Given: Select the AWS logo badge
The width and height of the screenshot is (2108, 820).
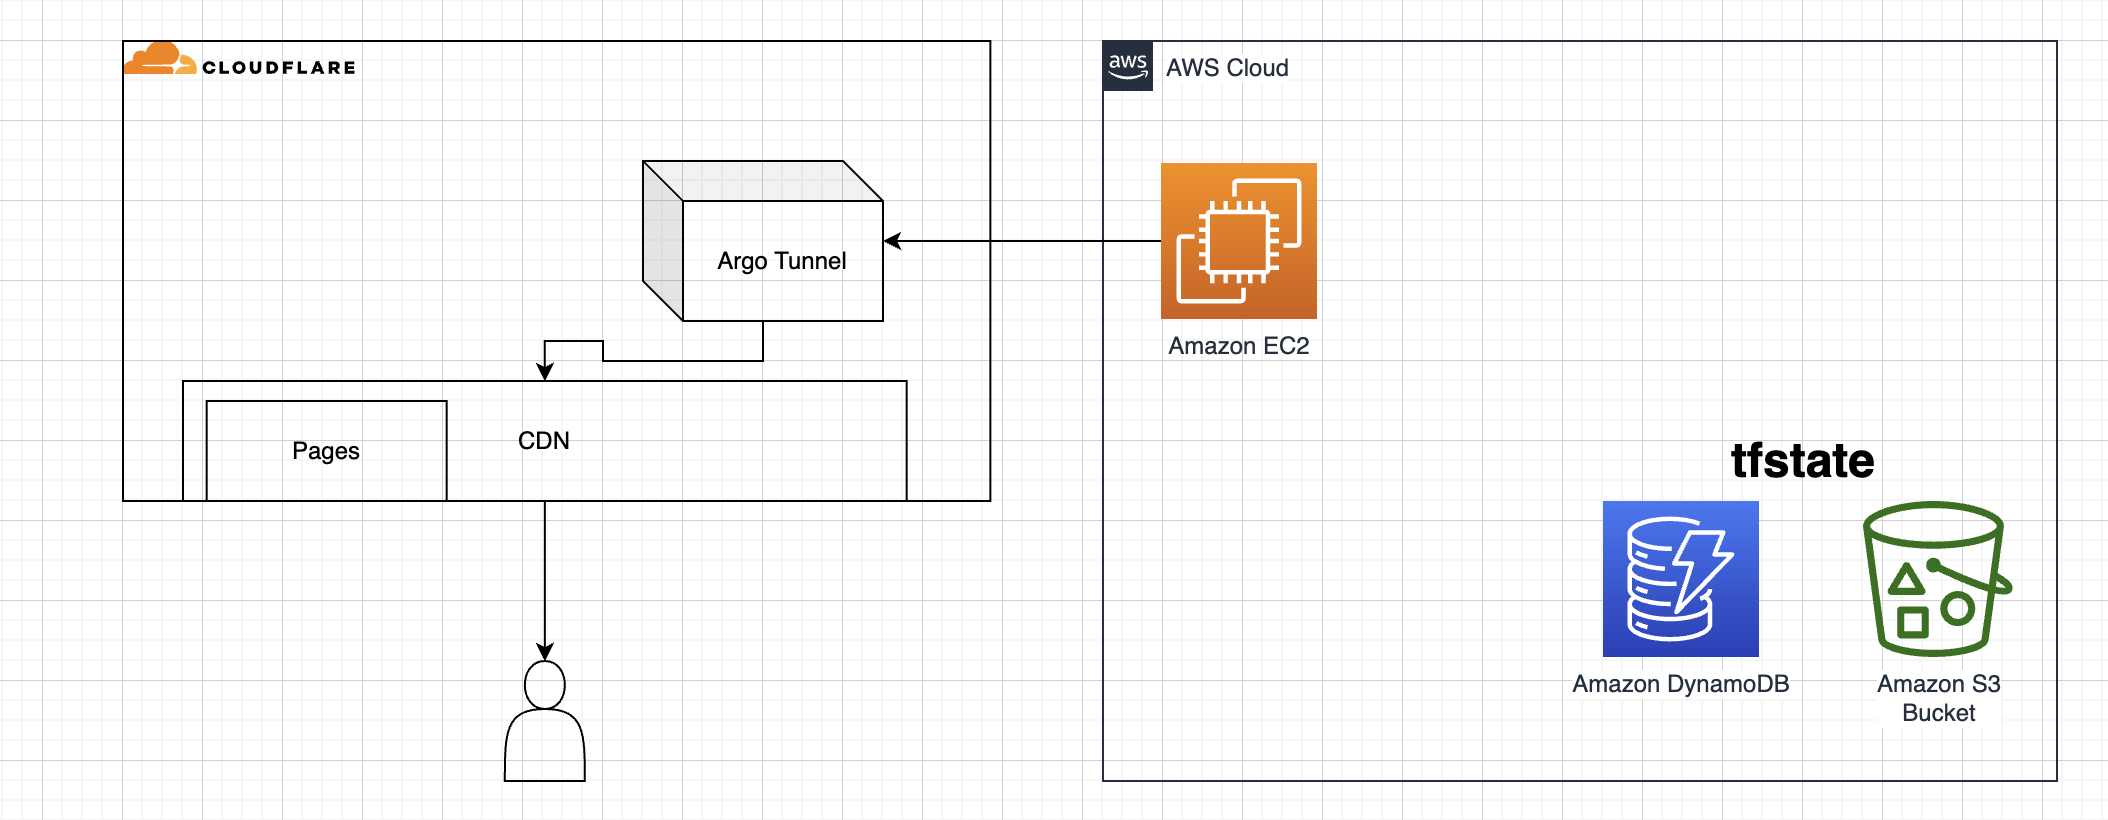Looking at the screenshot, I should [x=1128, y=66].
